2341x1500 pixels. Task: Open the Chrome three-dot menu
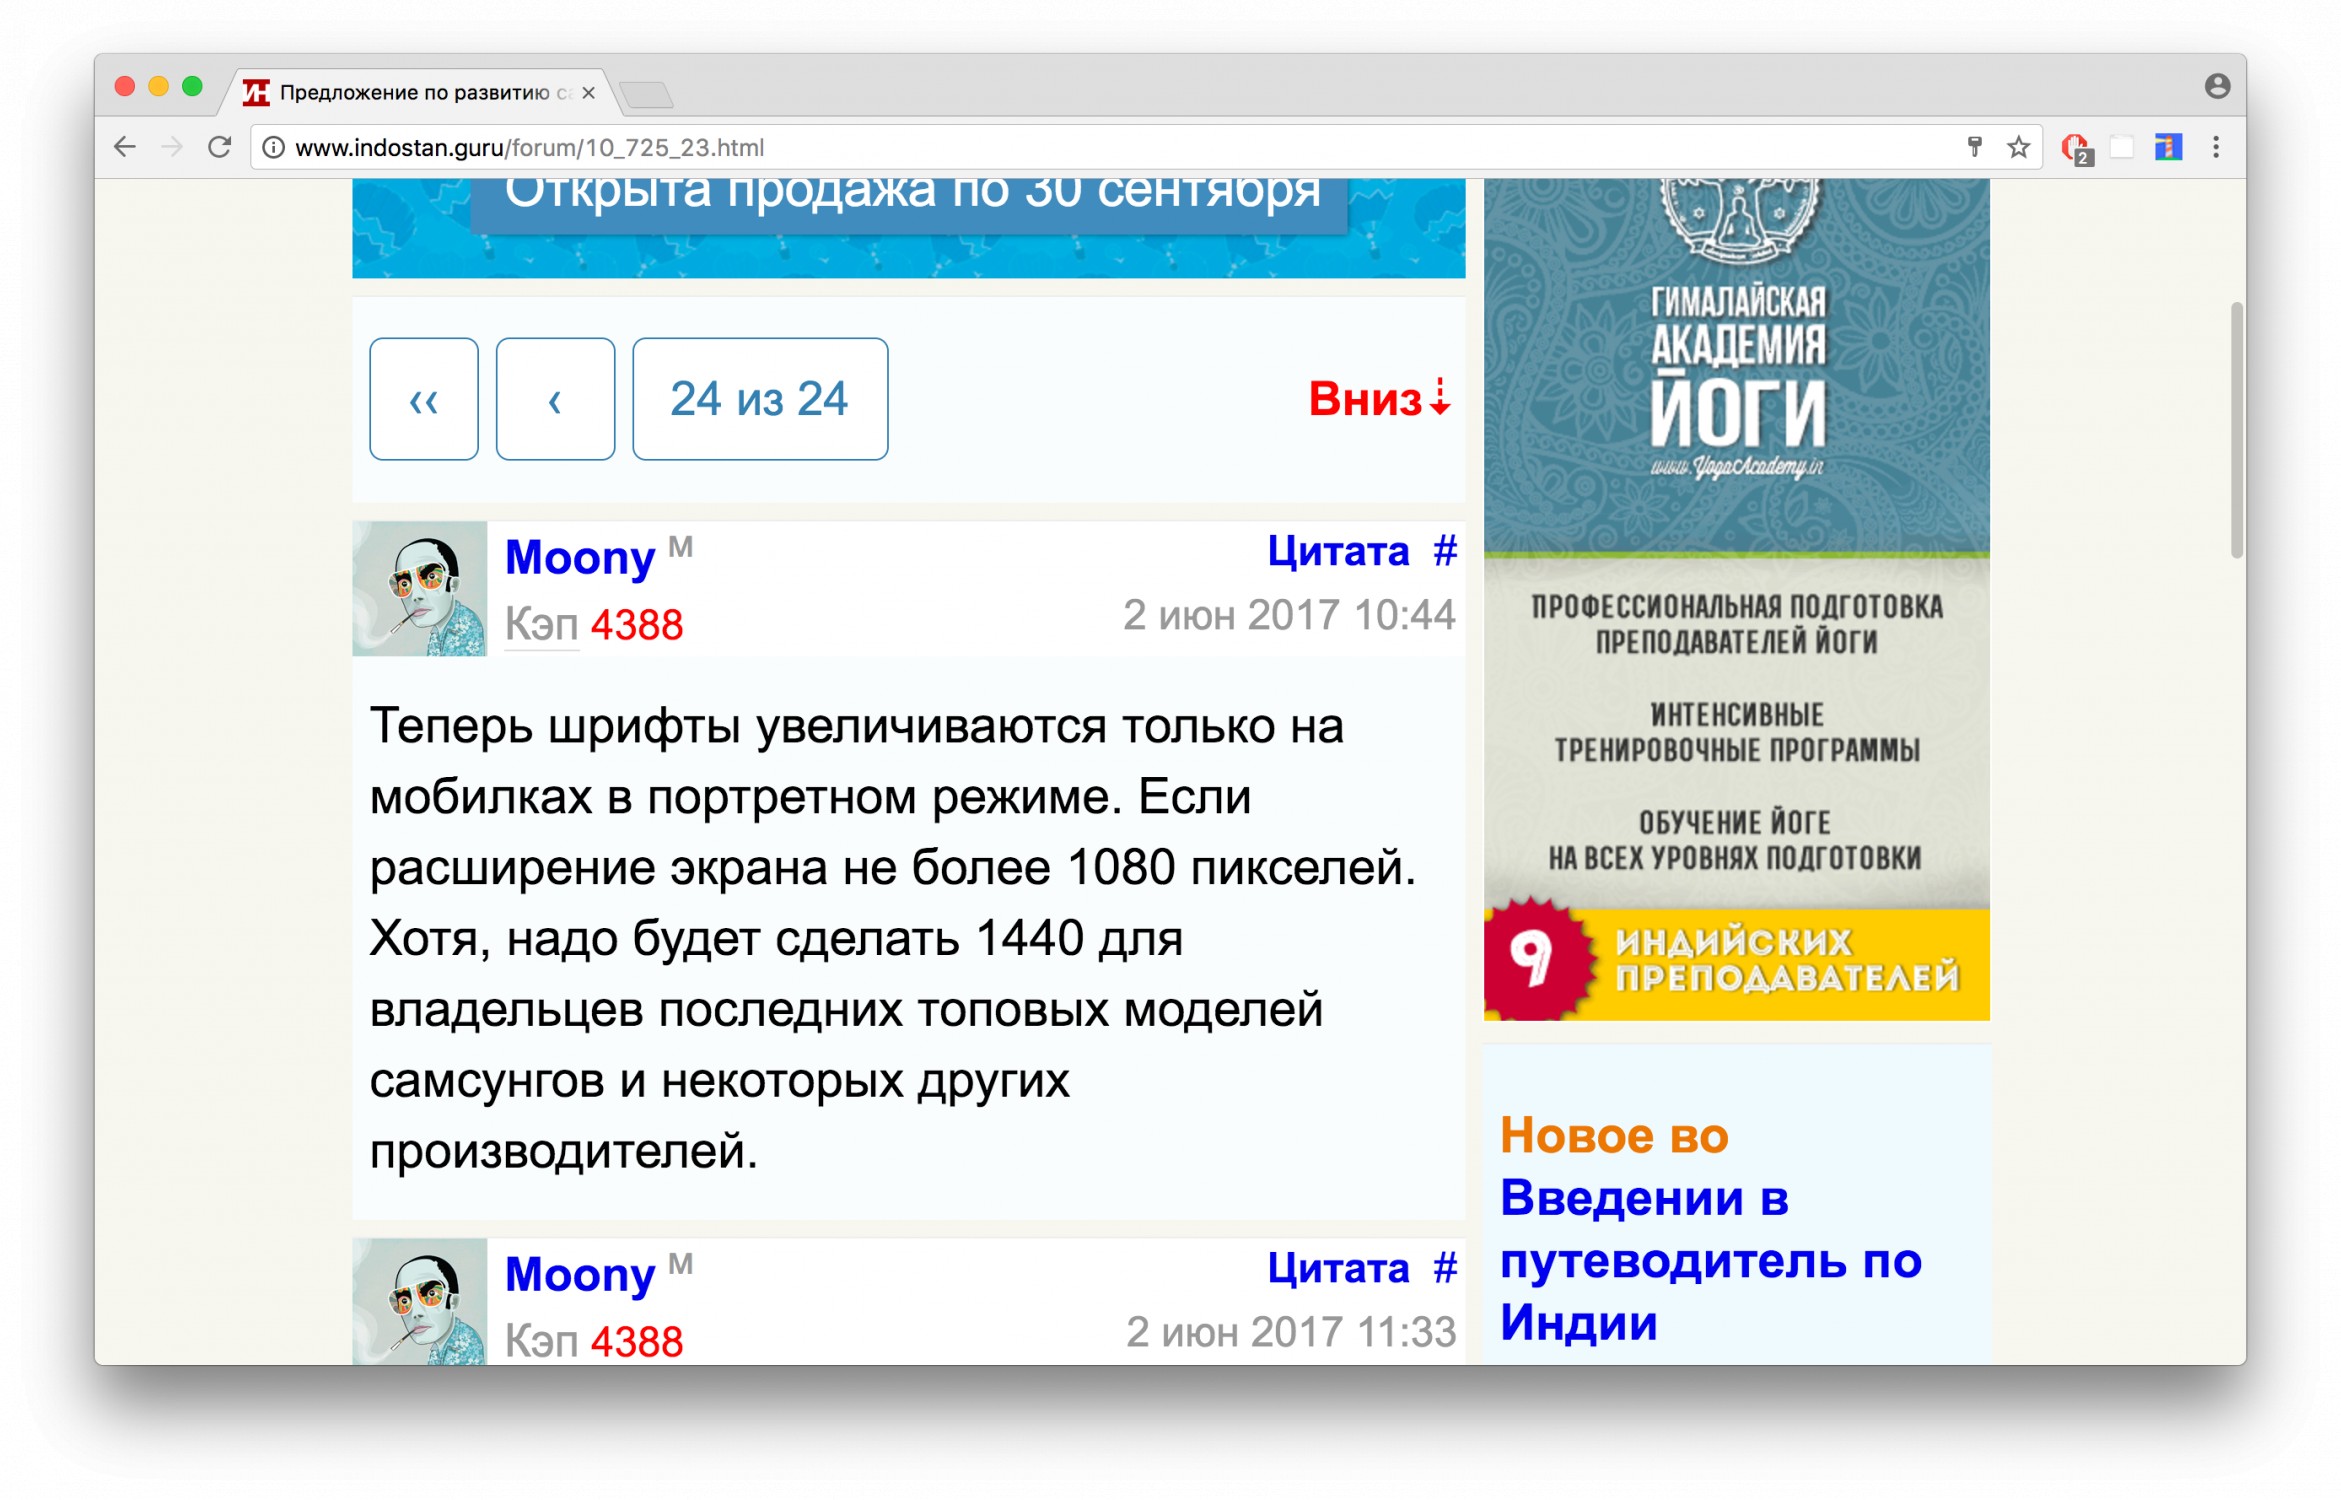(2216, 148)
